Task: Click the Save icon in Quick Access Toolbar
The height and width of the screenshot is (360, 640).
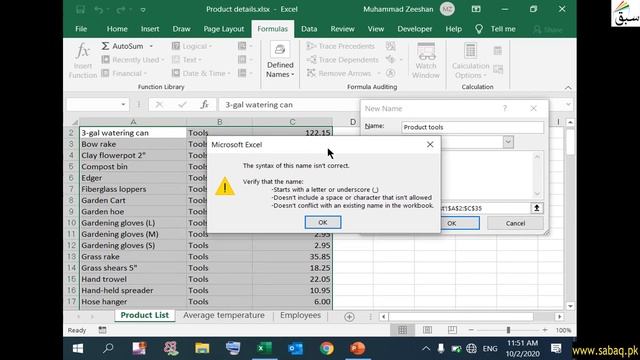Action: (x=80, y=9)
